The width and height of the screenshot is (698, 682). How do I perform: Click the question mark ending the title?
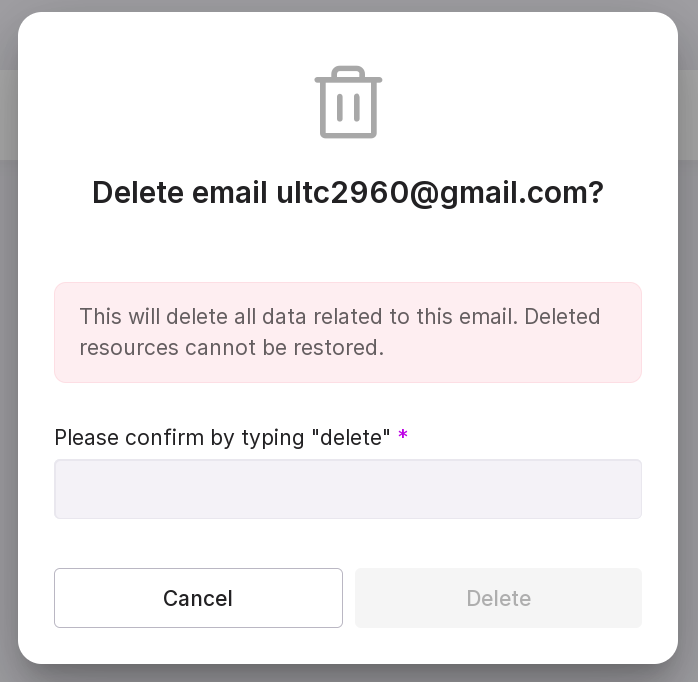coord(596,192)
